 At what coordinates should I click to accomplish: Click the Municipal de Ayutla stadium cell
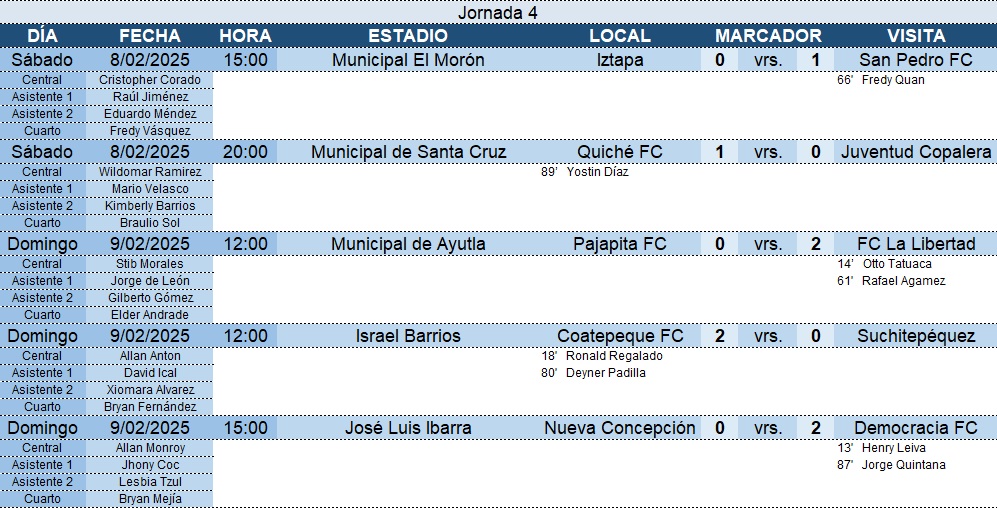[408, 244]
